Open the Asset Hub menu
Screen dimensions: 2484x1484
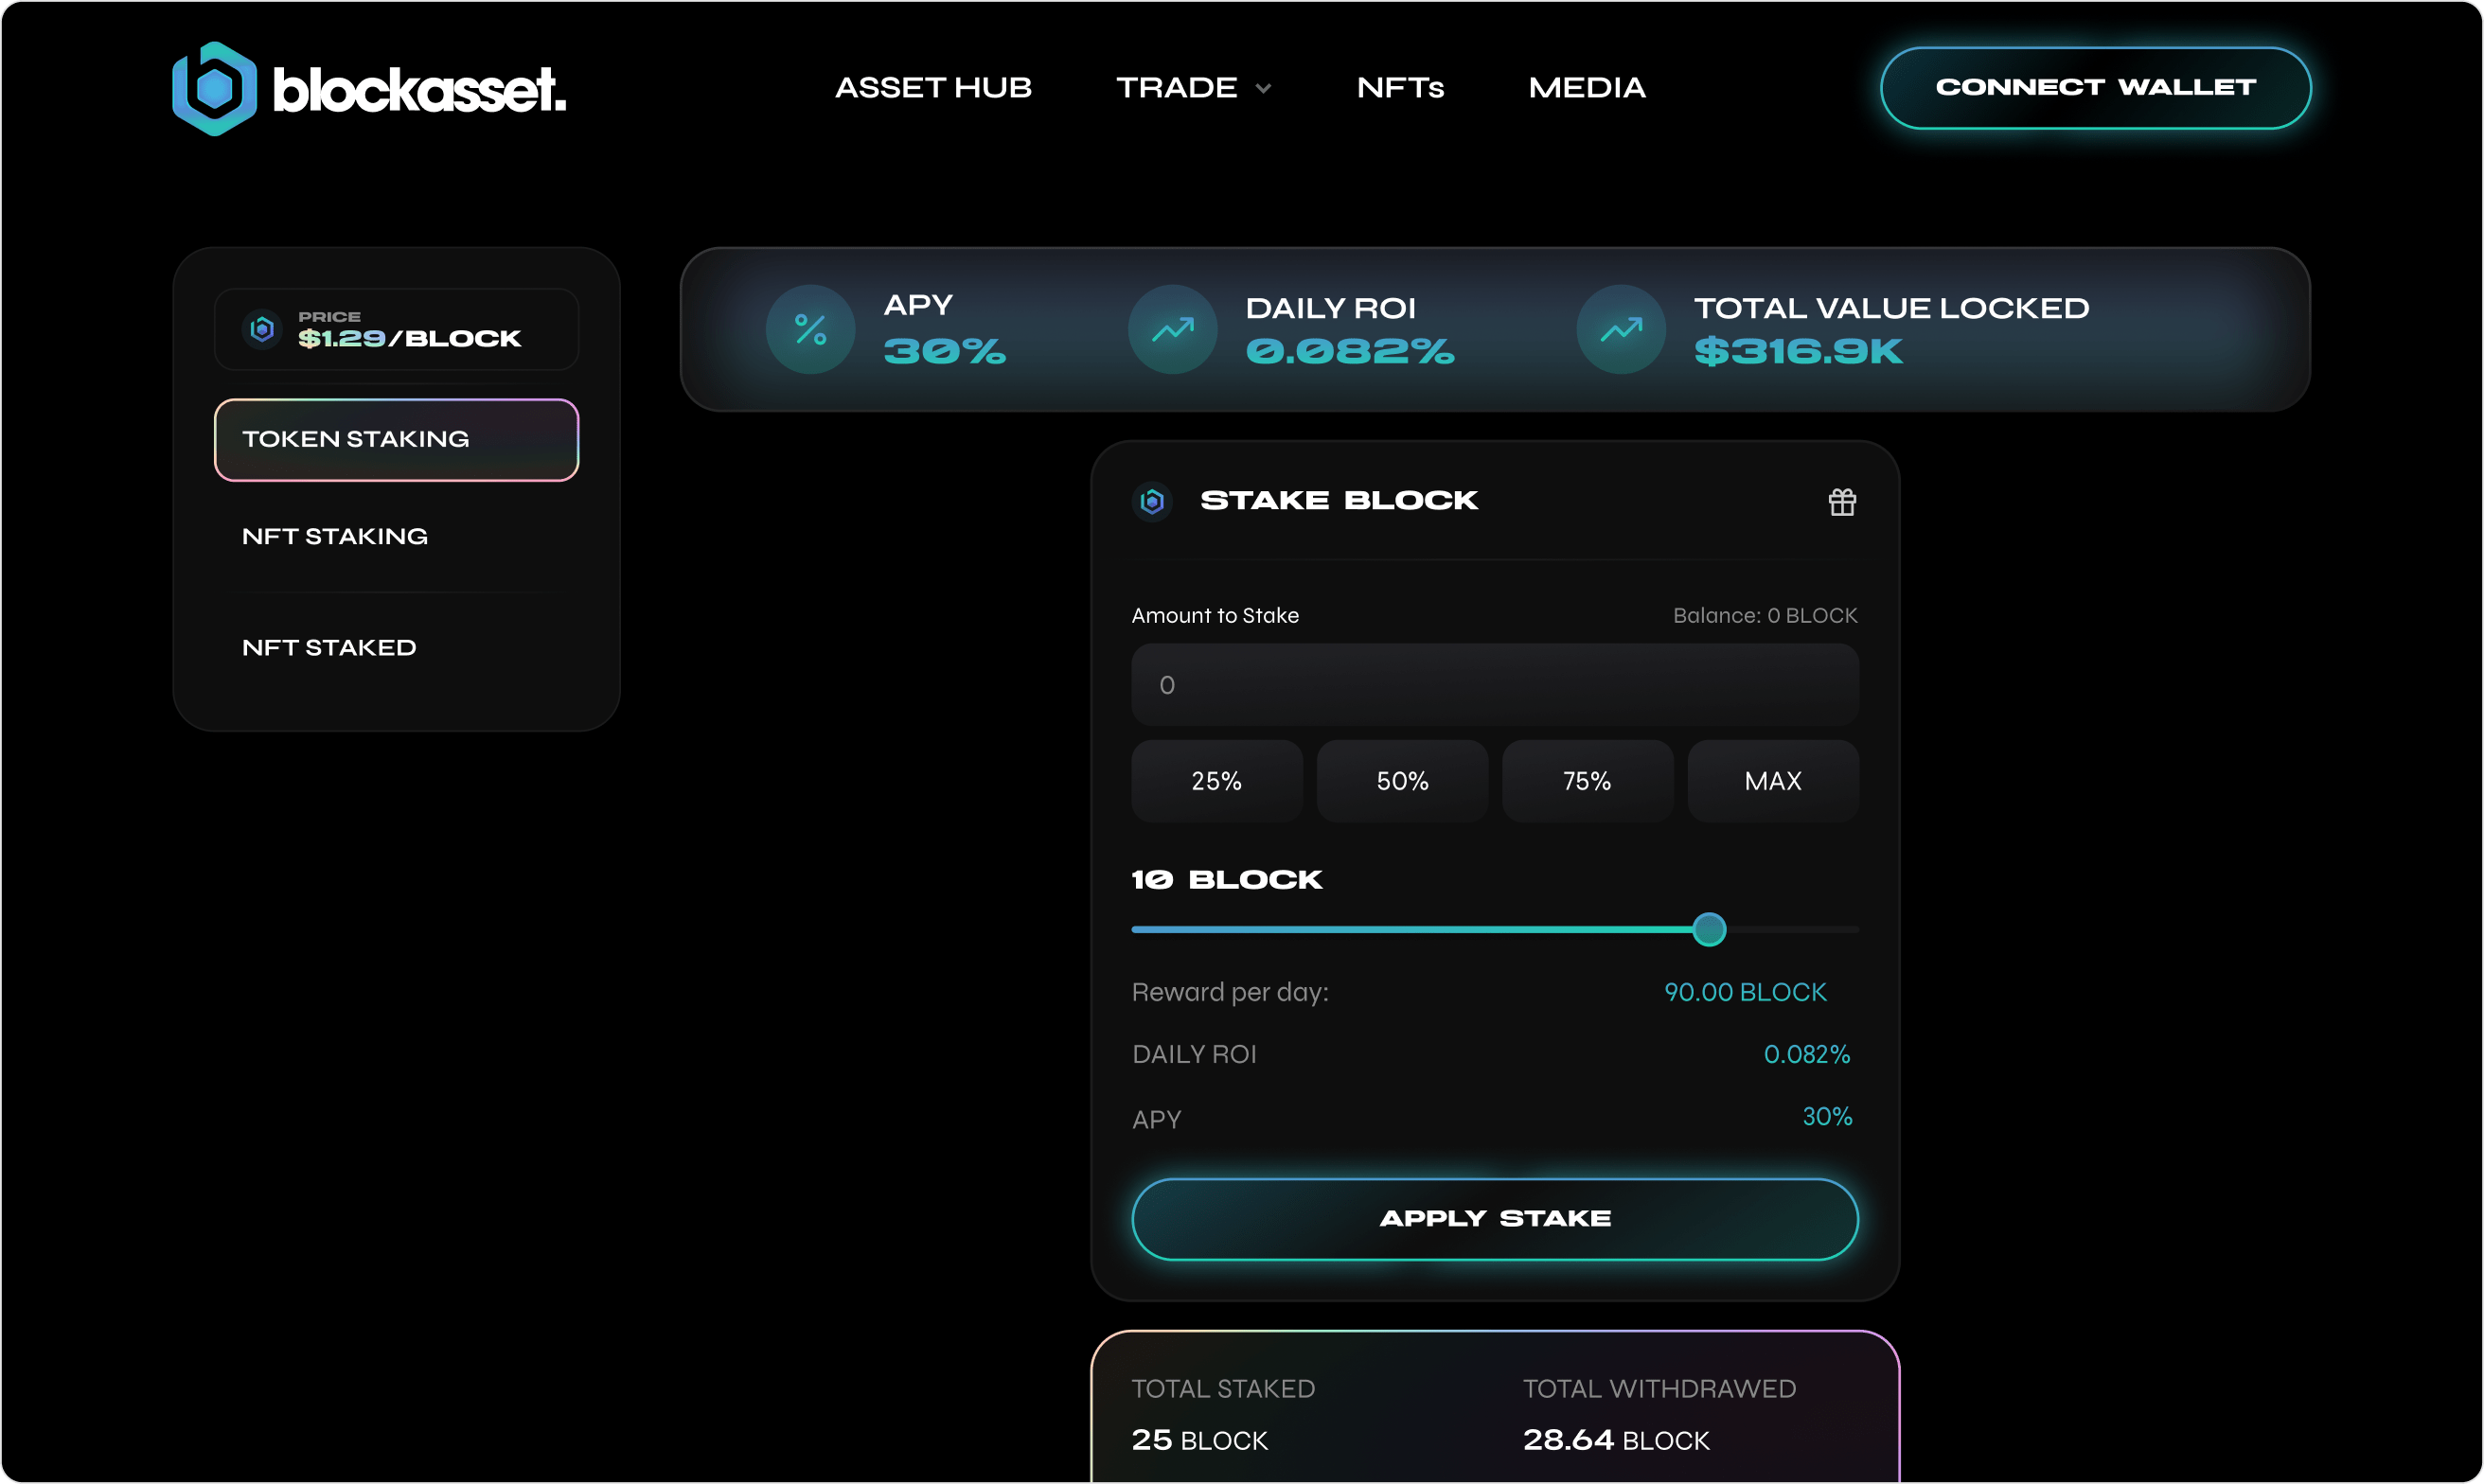click(x=933, y=88)
